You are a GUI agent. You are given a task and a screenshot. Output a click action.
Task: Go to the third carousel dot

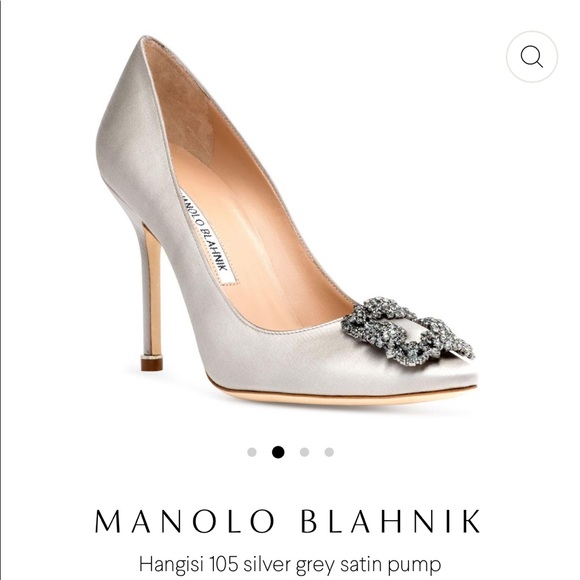304,452
